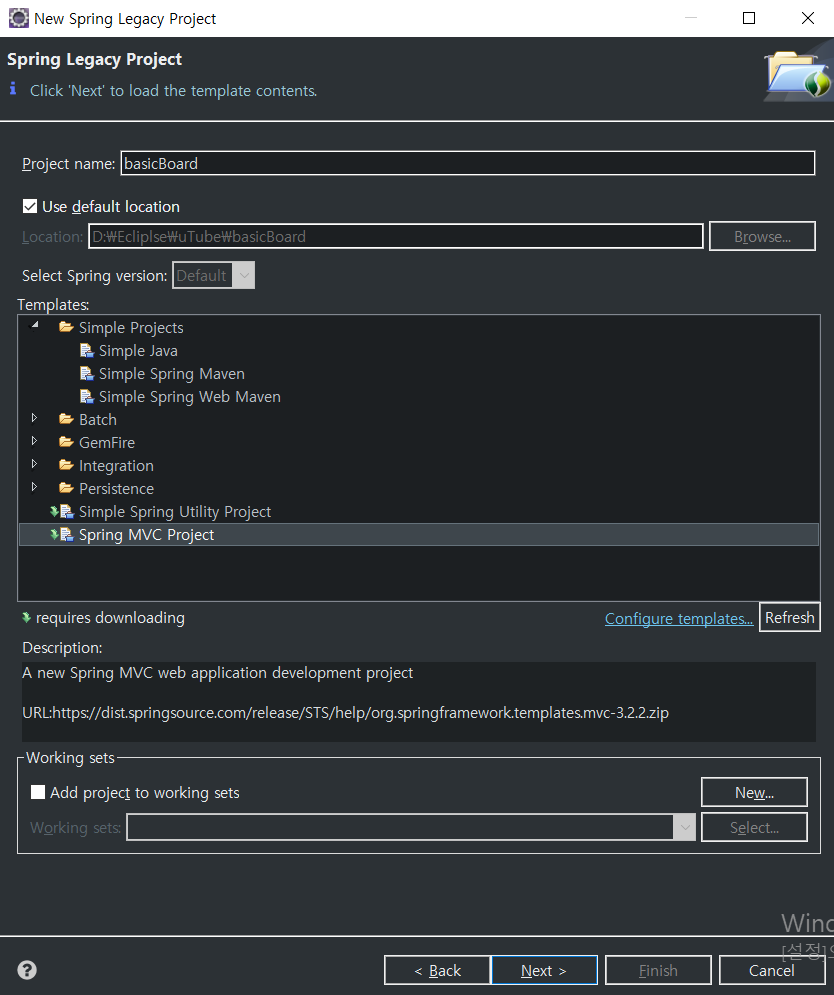Click the Simple Java template file icon
The height and width of the screenshot is (995, 834).
click(87, 351)
